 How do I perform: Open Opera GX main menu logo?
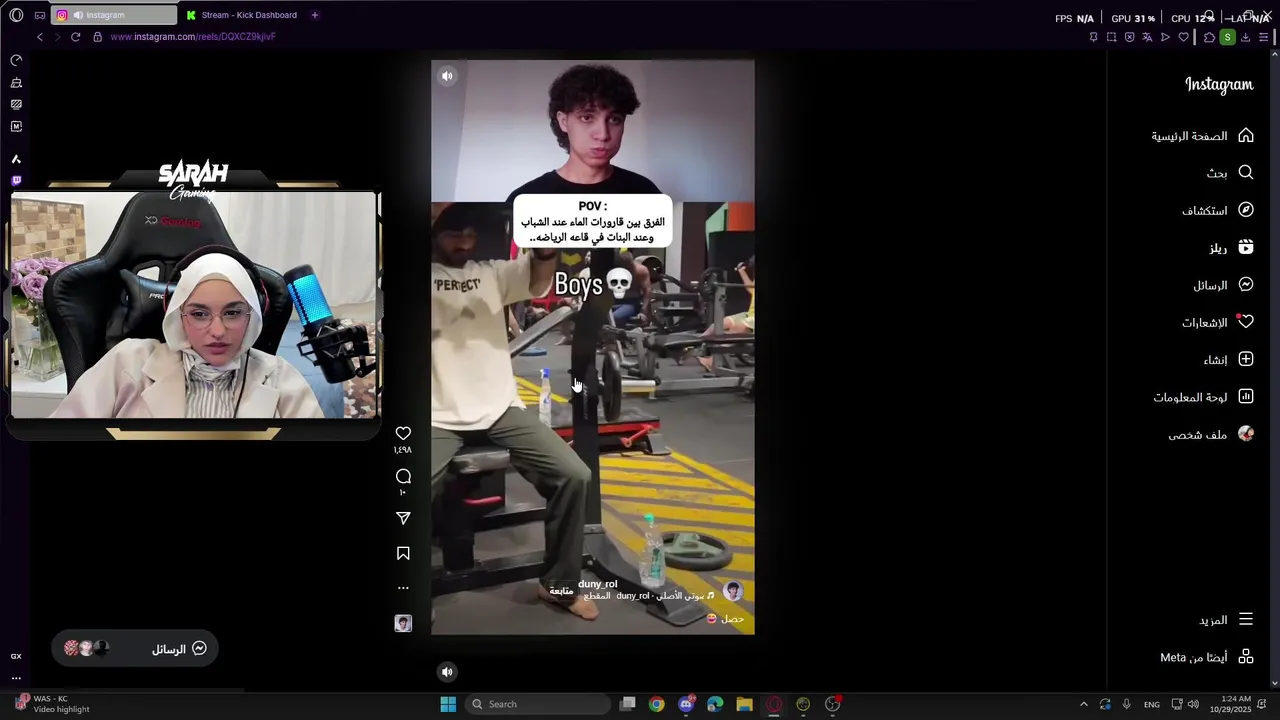point(16,15)
